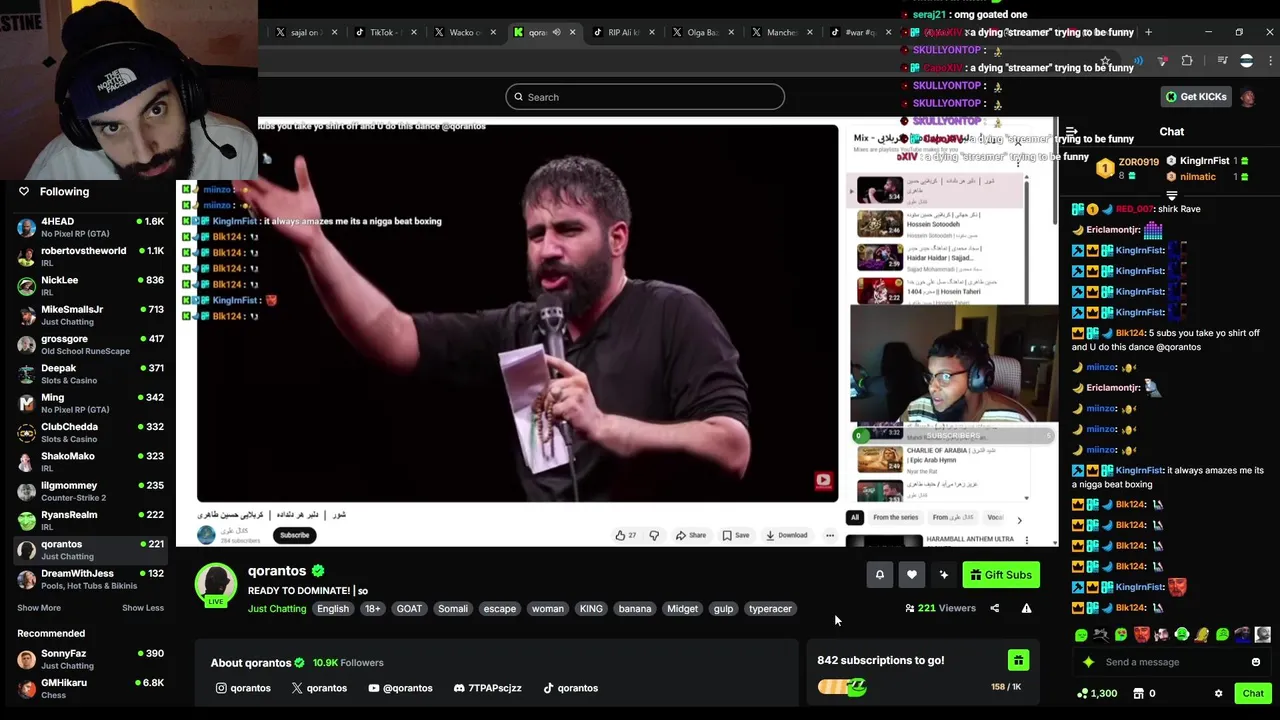Open grossgore channel in sidebar
This screenshot has height=720, width=1280.
[90, 344]
